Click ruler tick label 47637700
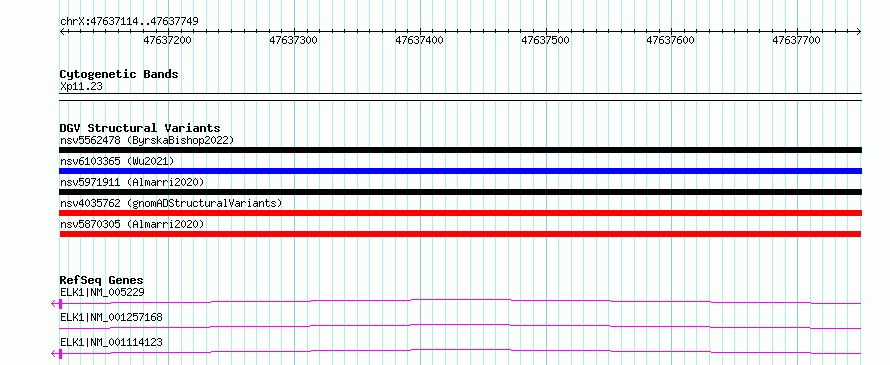This screenshot has width=890, height=365. pos(797,40)
